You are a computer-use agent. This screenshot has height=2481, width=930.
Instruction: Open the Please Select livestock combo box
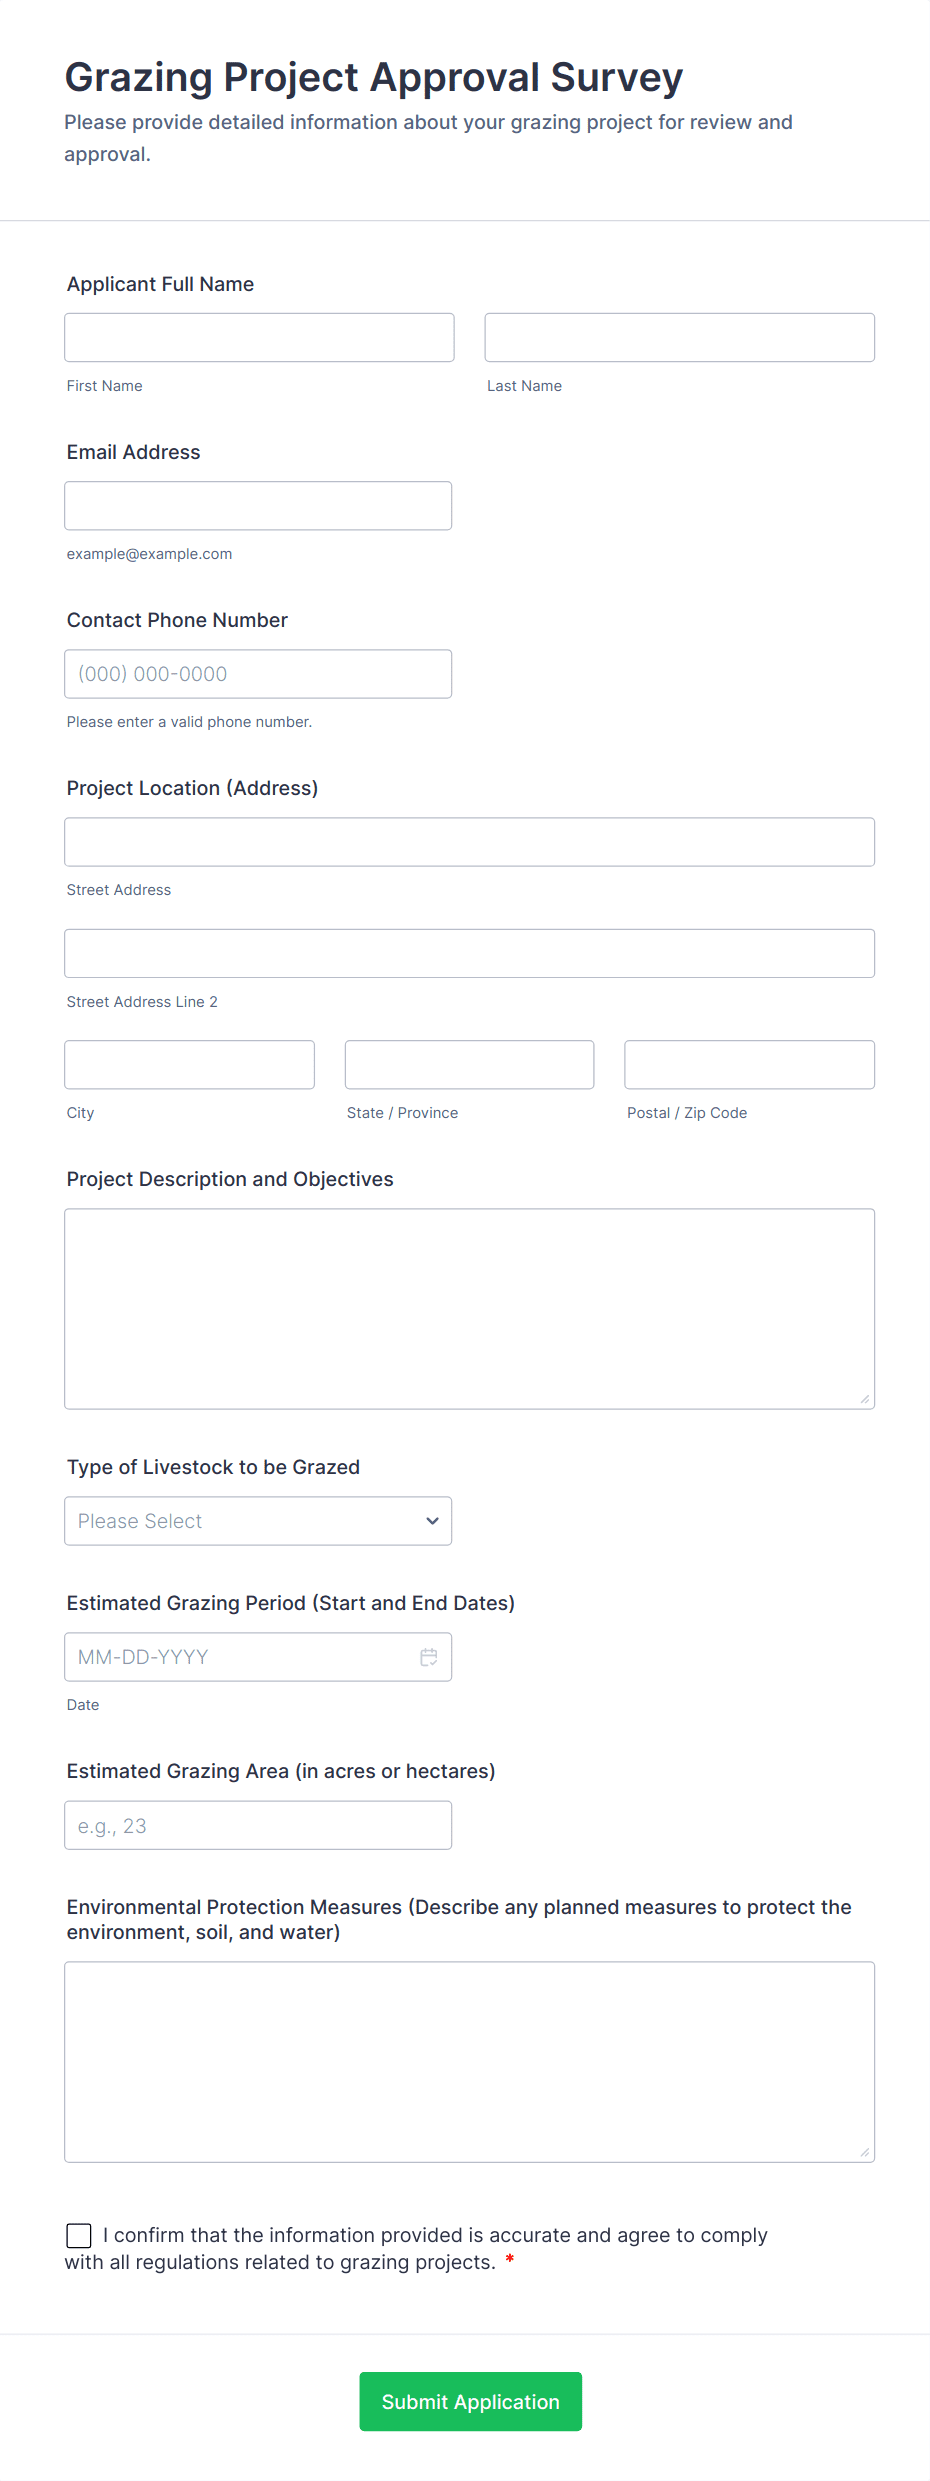tap(258, 1521)
